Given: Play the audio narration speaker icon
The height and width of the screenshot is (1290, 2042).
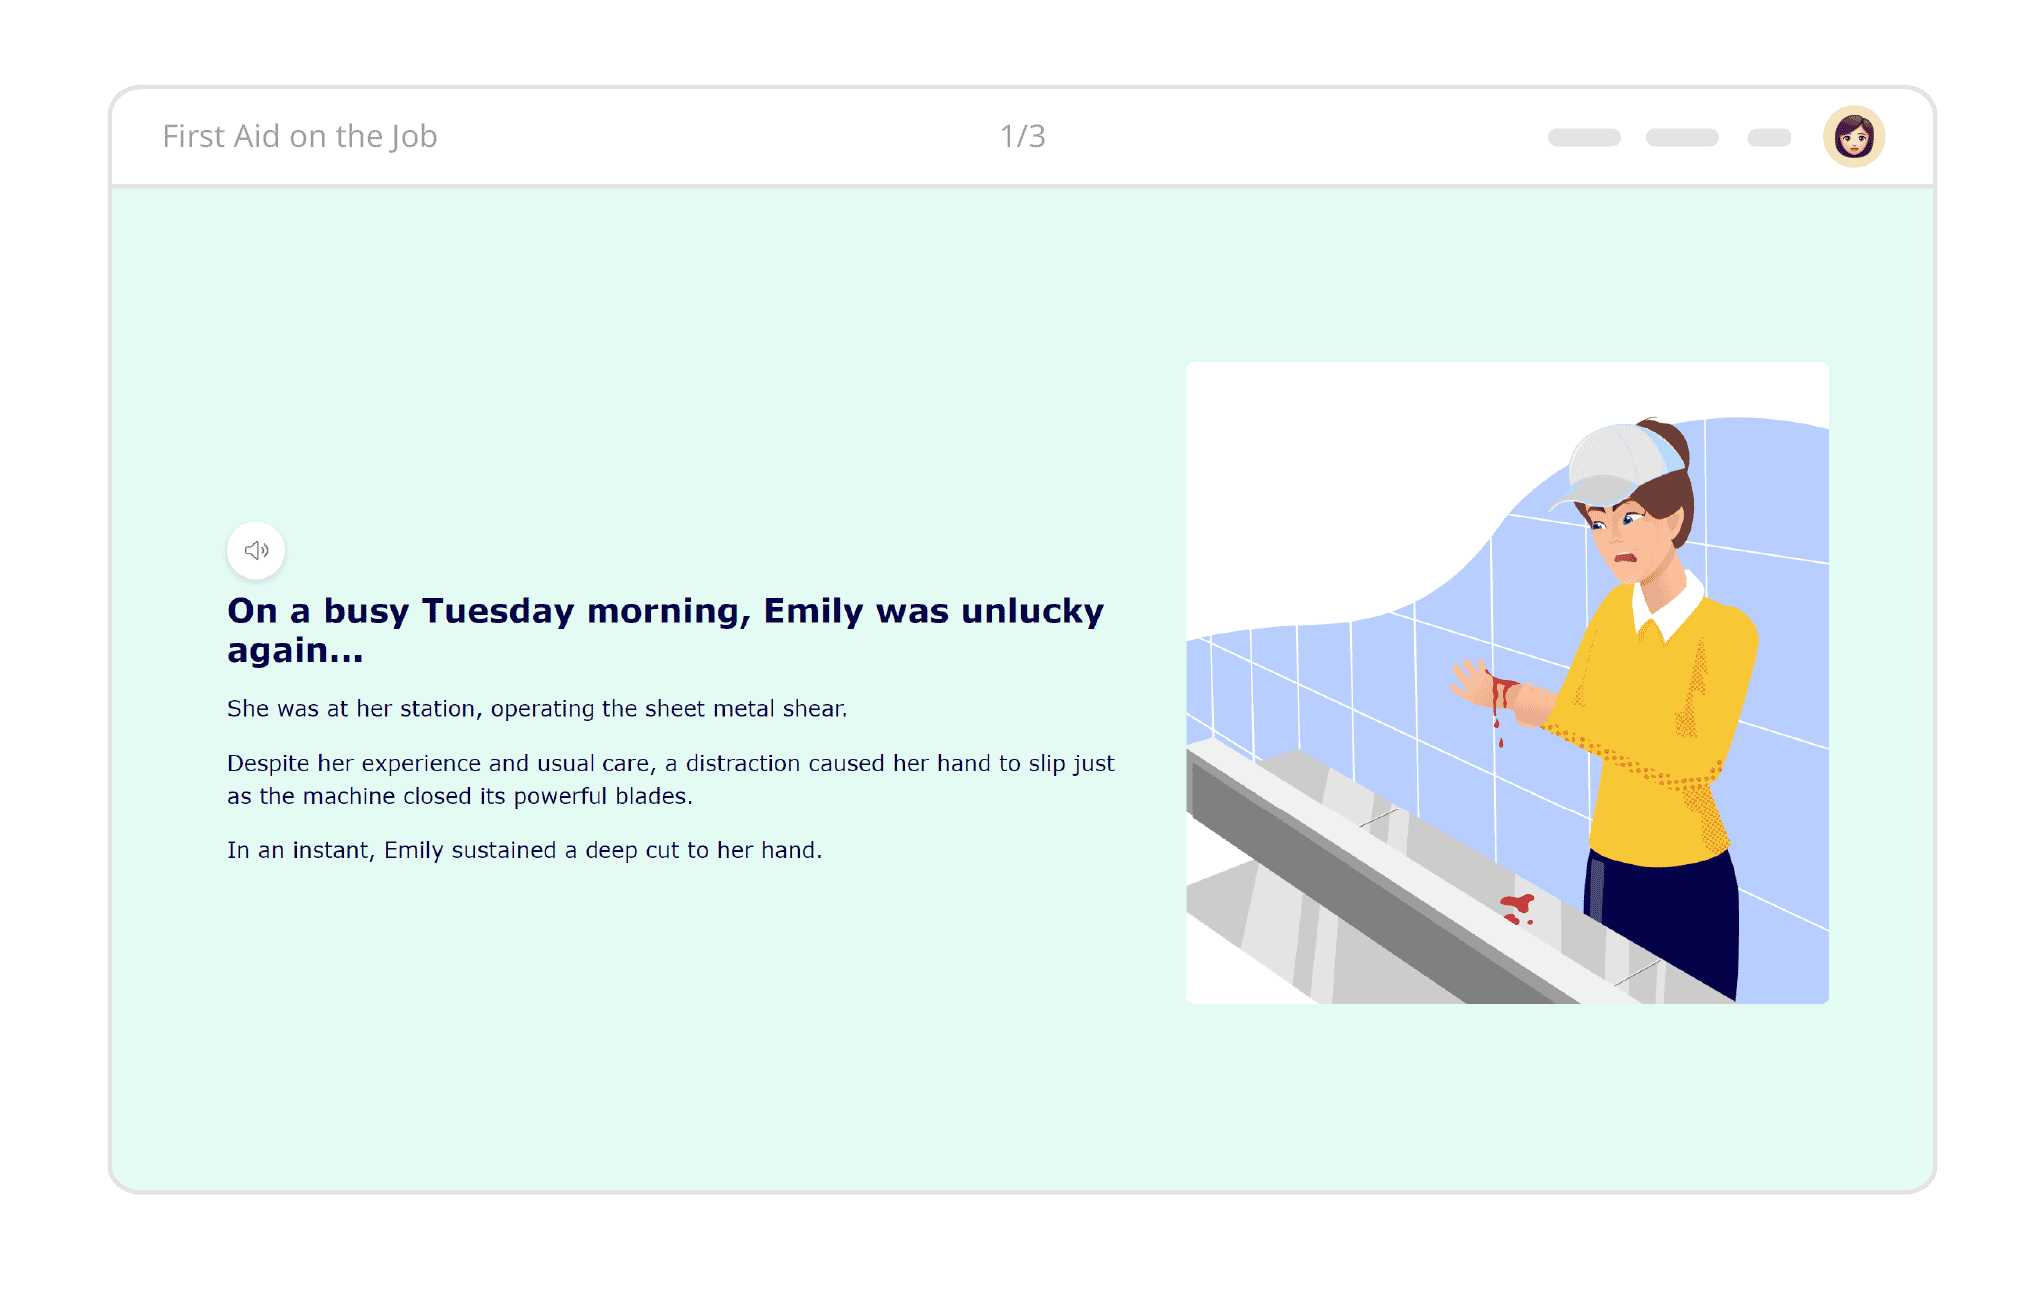Looking at the screenshot, I should (x=256, y=550).
